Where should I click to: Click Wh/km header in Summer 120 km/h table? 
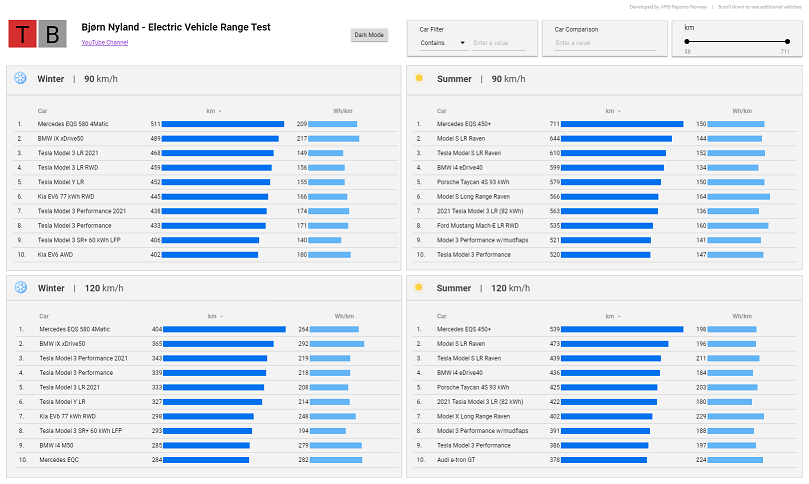742,316
